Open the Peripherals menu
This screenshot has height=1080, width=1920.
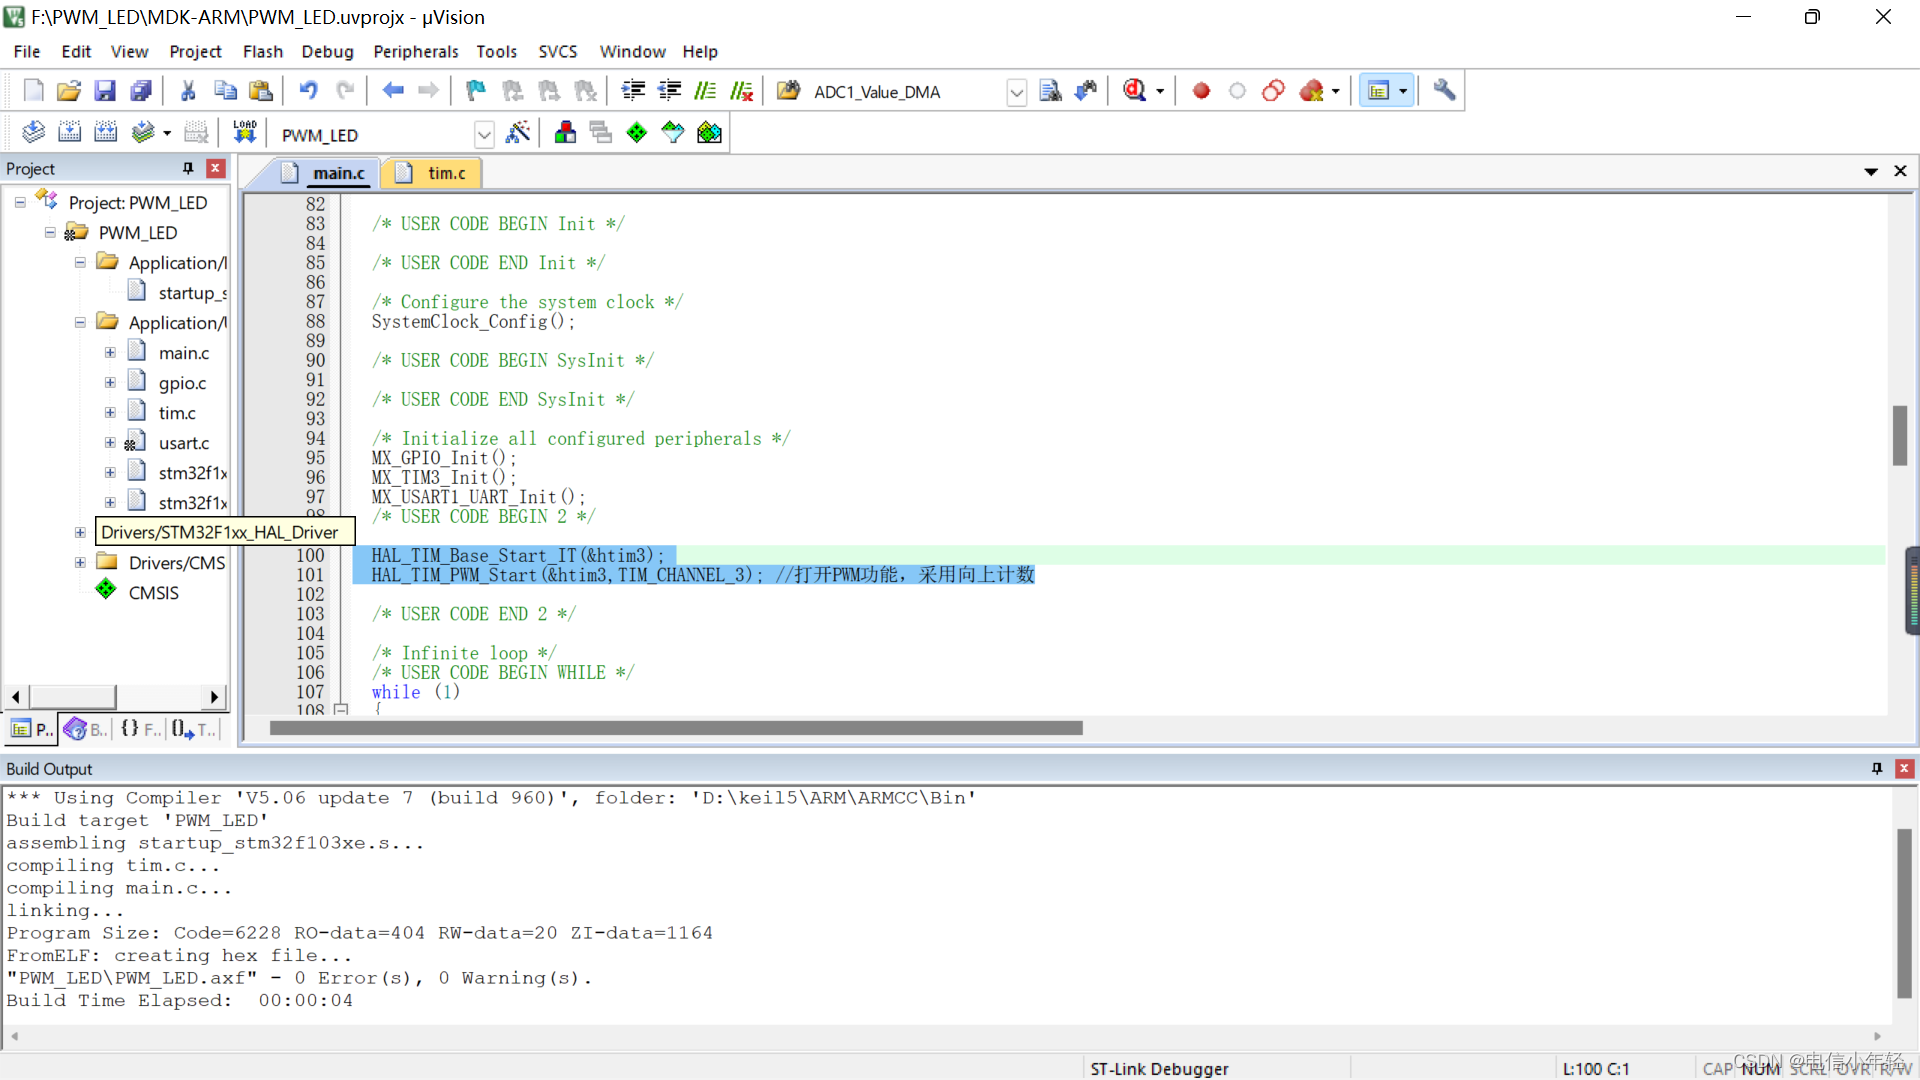(x=415, y=51)
